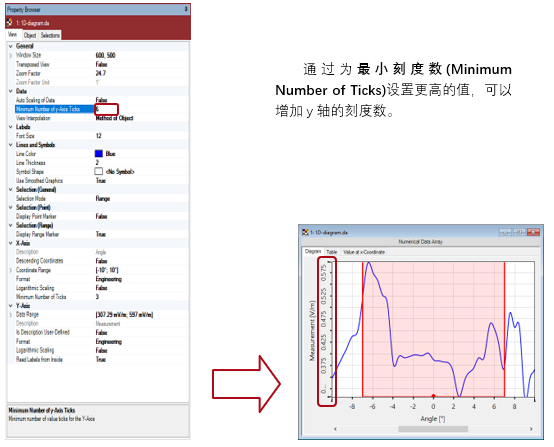The height and width of the screenshot is (447, 554).
Task: Switch to the Object tab
Action: tap(30, 35)
